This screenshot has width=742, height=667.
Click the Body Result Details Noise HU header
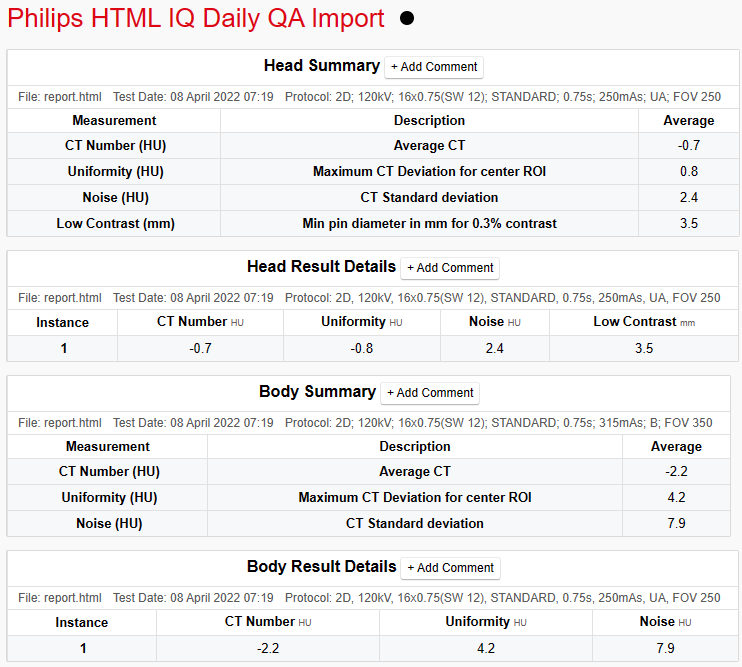click(664, 622)
